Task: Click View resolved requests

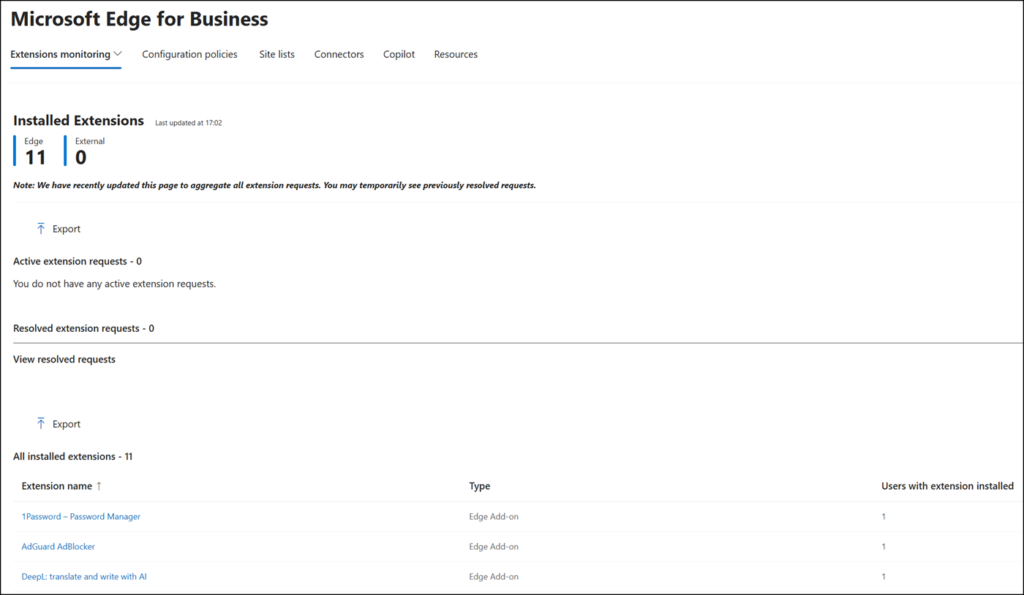Action: pos(64,359)
